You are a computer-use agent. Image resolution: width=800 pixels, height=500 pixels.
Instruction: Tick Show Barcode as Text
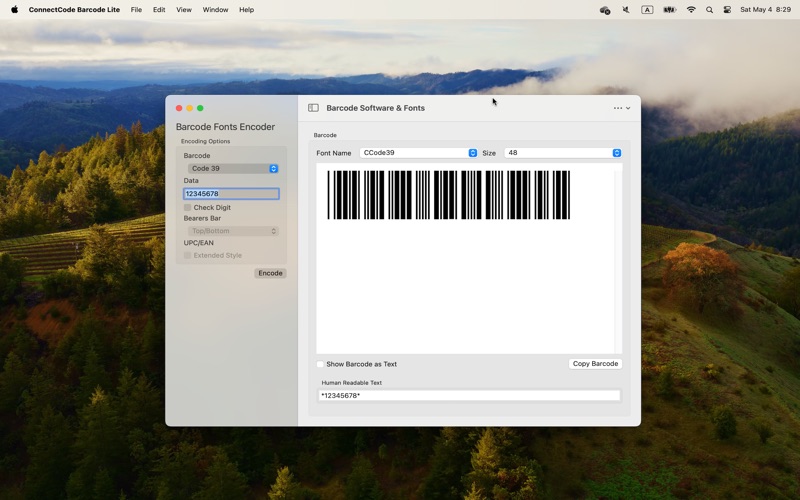click(x=321, y=364)
